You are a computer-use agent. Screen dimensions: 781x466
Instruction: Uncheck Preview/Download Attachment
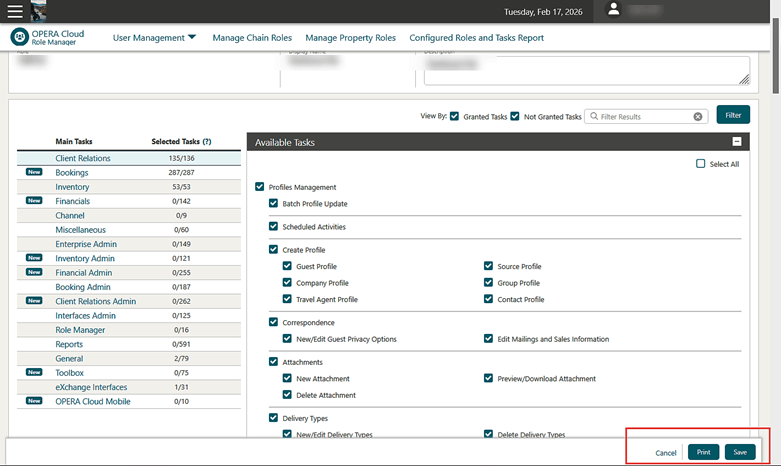point(488,378)
